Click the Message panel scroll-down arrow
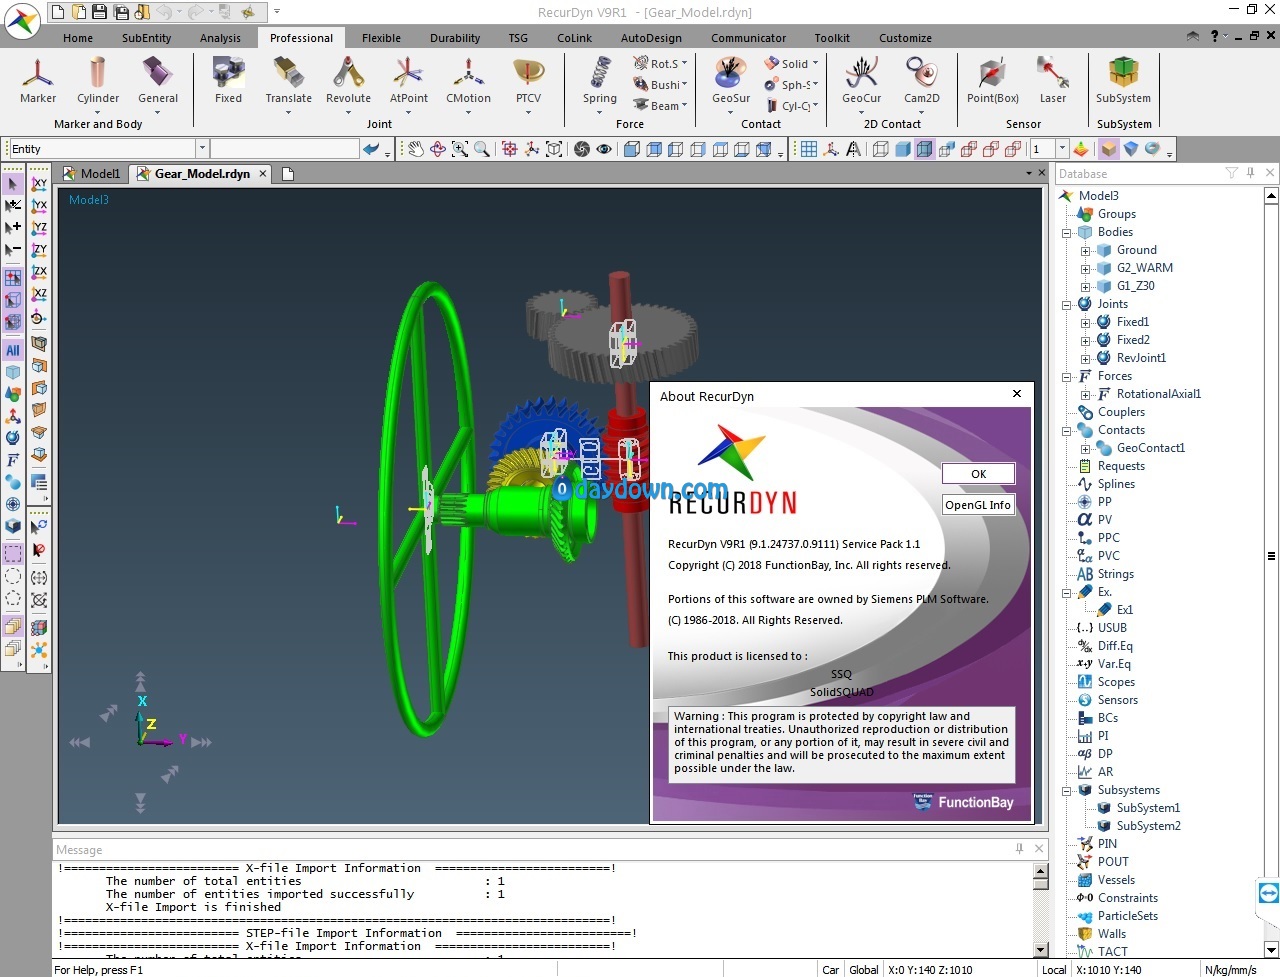Screen dimensions: 1280x977 1040,949
